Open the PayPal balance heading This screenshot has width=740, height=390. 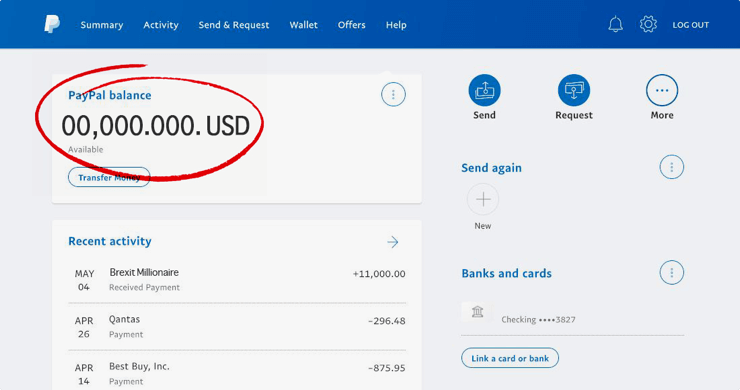(x=109, y=95)
